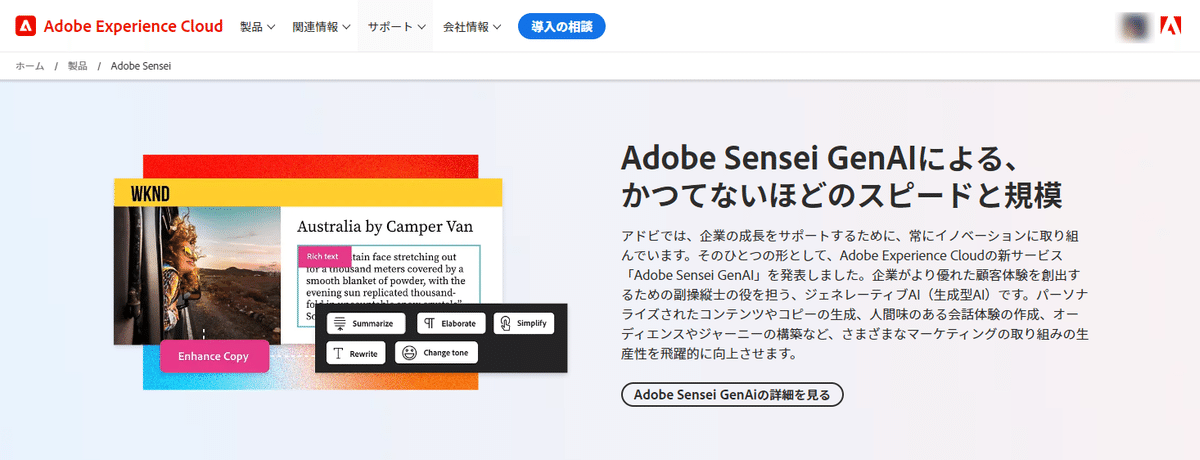Expand the 関連情報 dropdown menu
Image resolution: width=1200 pixels, height=460 pixels.
[x=321, y=27]
